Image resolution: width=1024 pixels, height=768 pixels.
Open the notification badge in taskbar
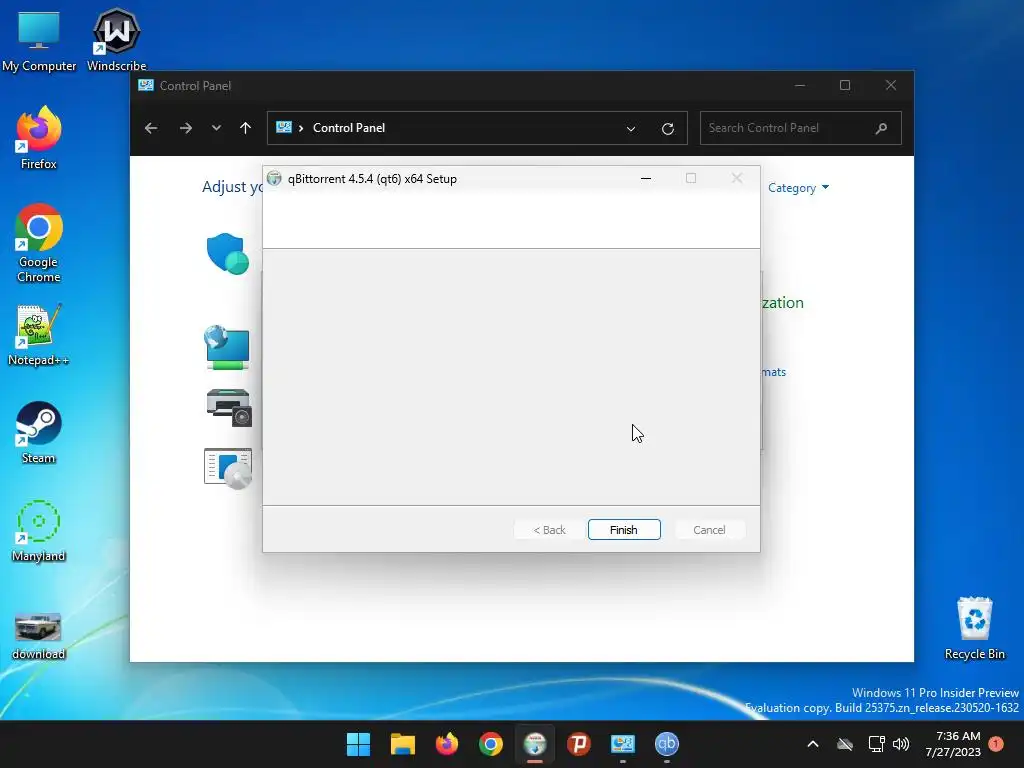[x=996, y=744]
